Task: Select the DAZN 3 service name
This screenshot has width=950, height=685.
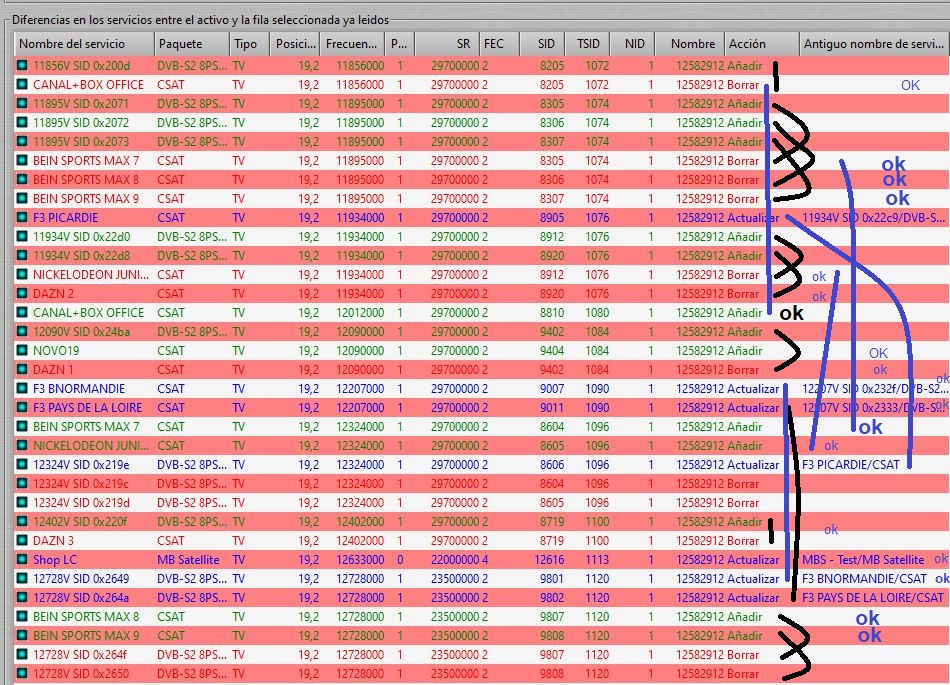Action: [x=53, y=540]
